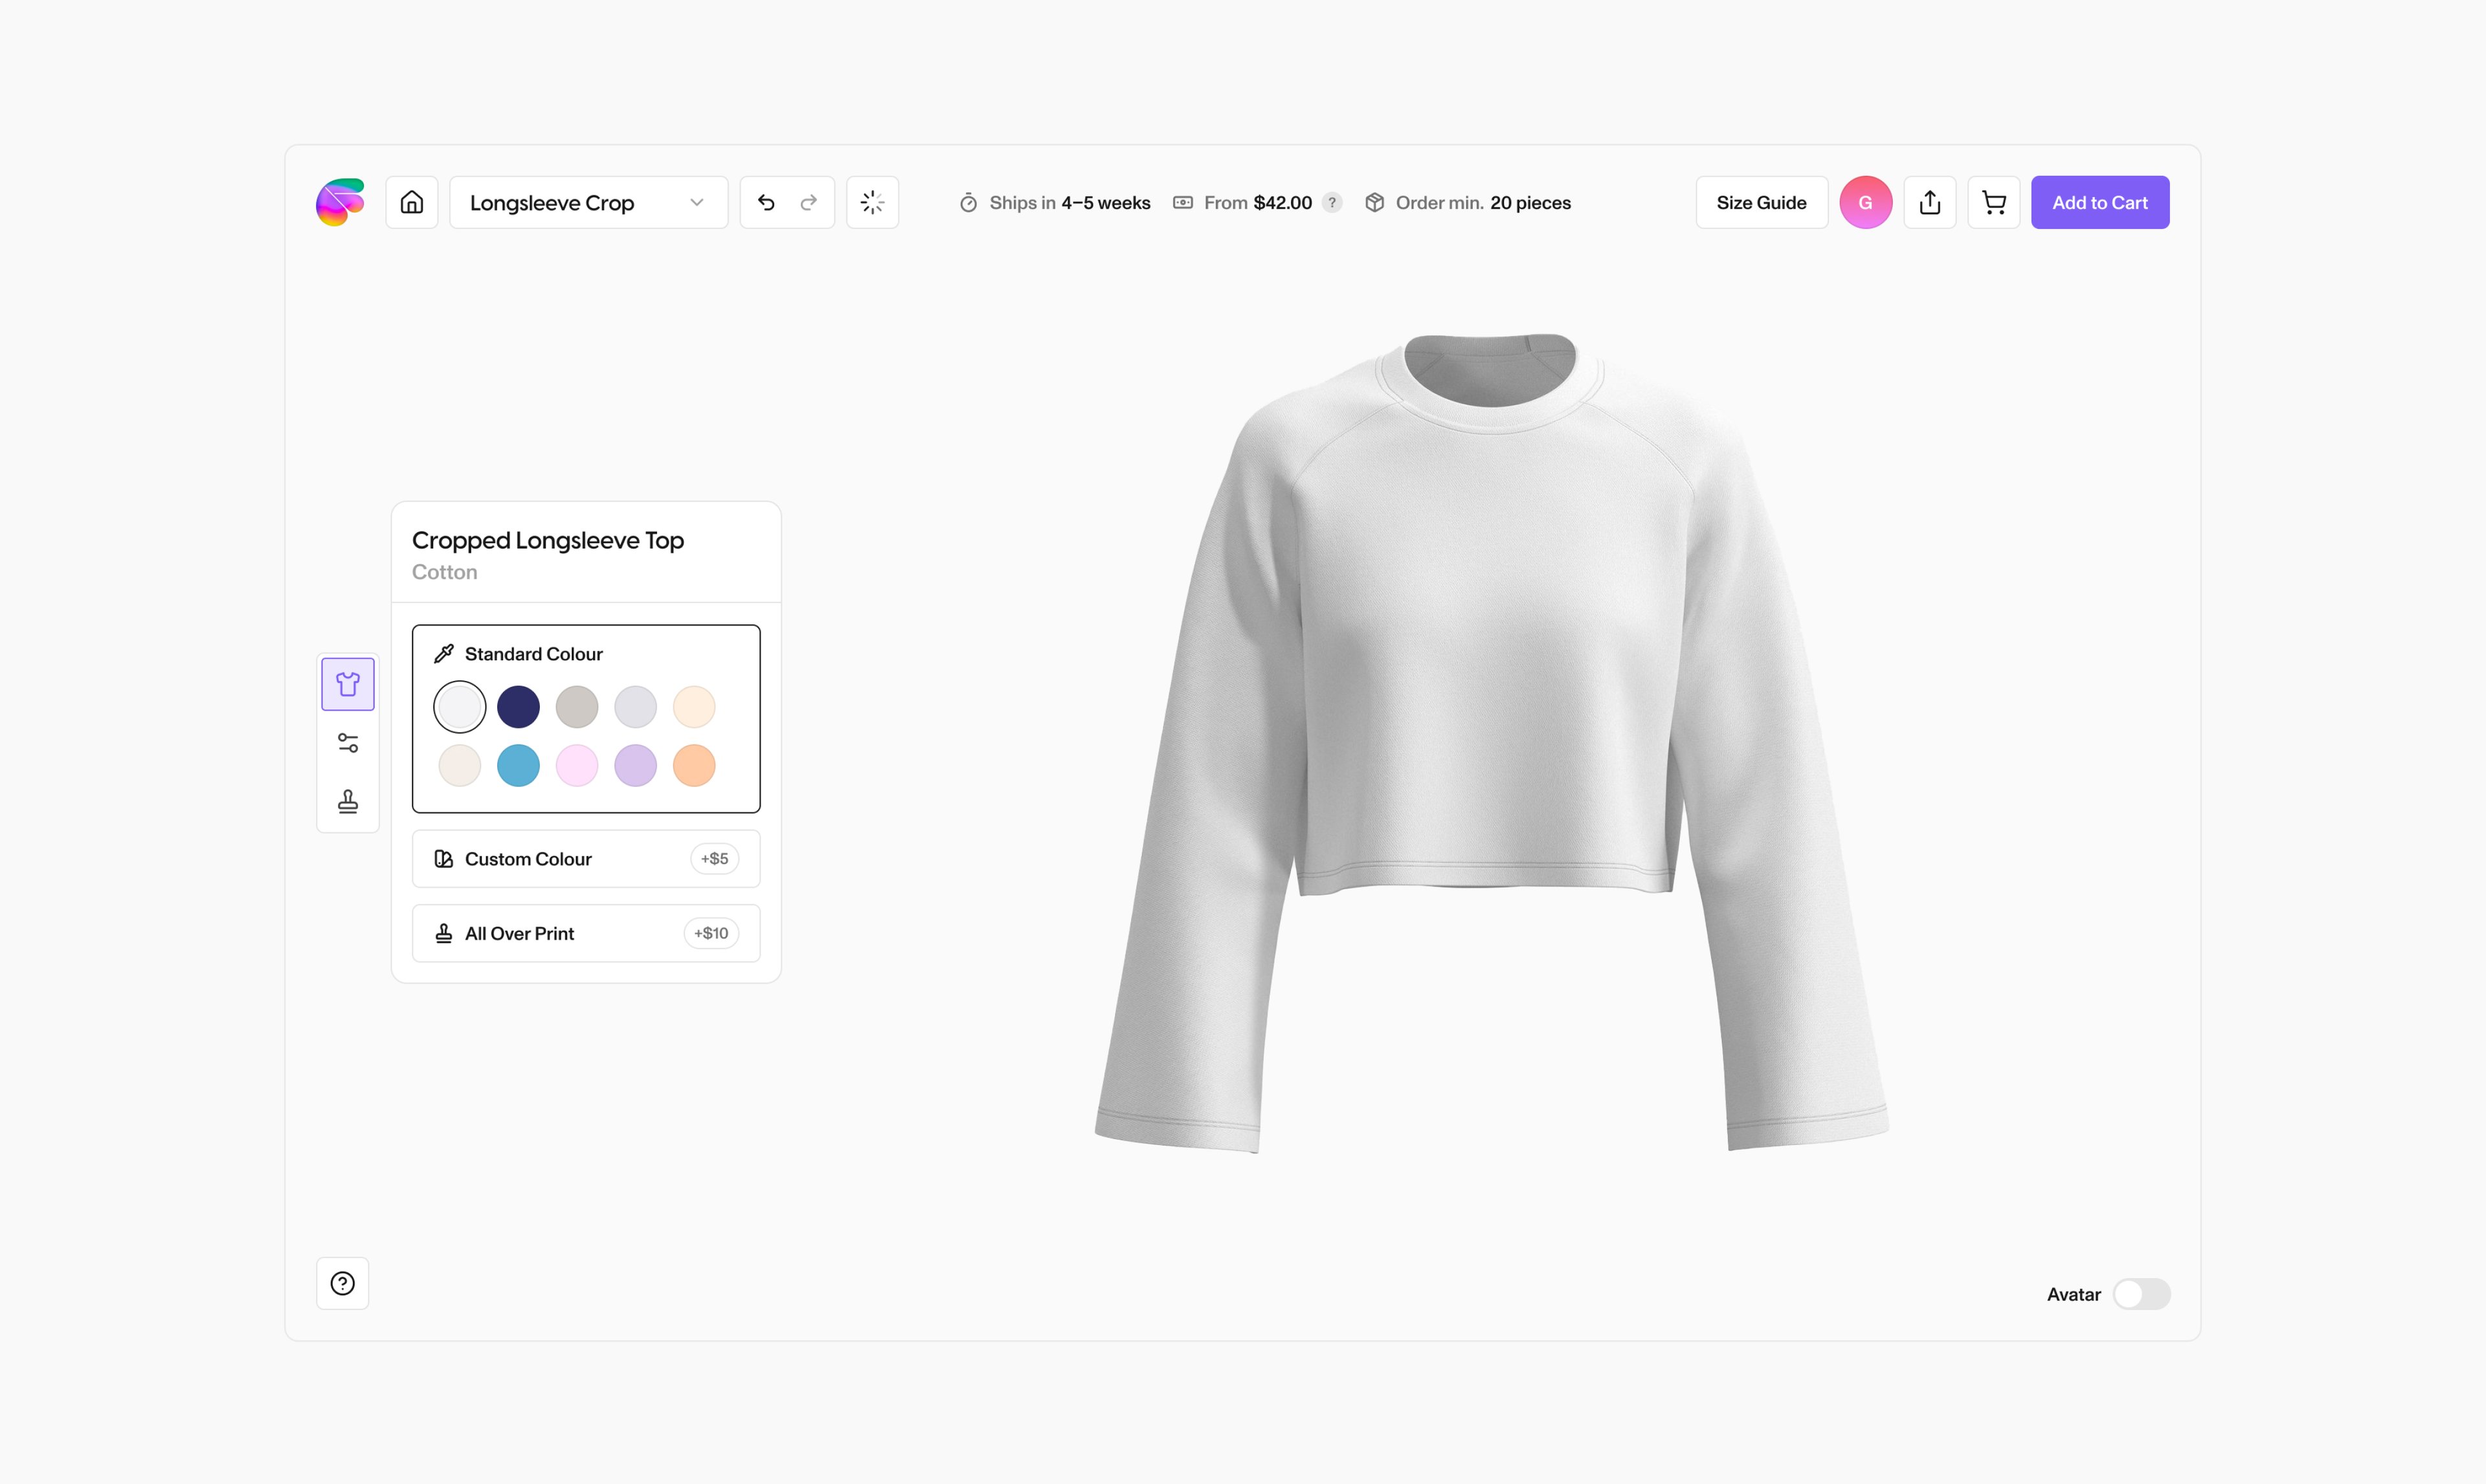Click the price info question mark
This screenshot has width=2486, height=1484.
click(x=1331, y=202)
